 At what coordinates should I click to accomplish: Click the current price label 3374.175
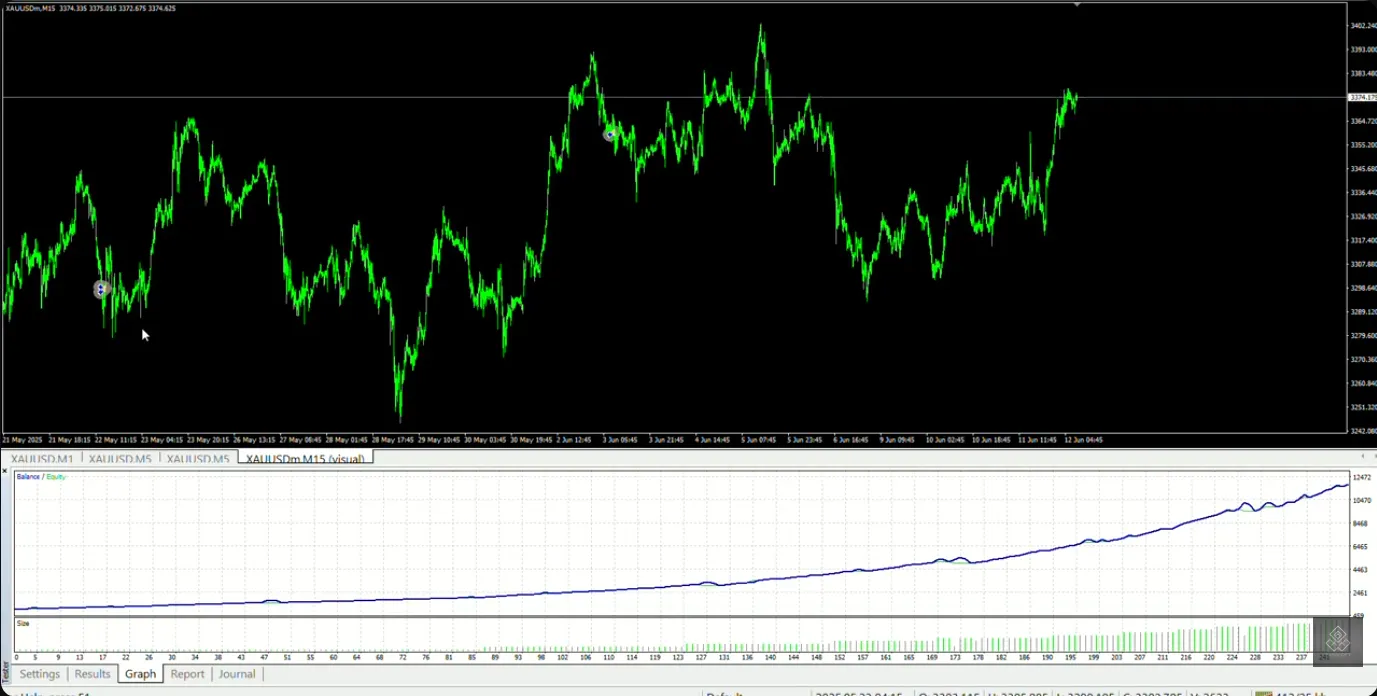(x=1362, y=97)
